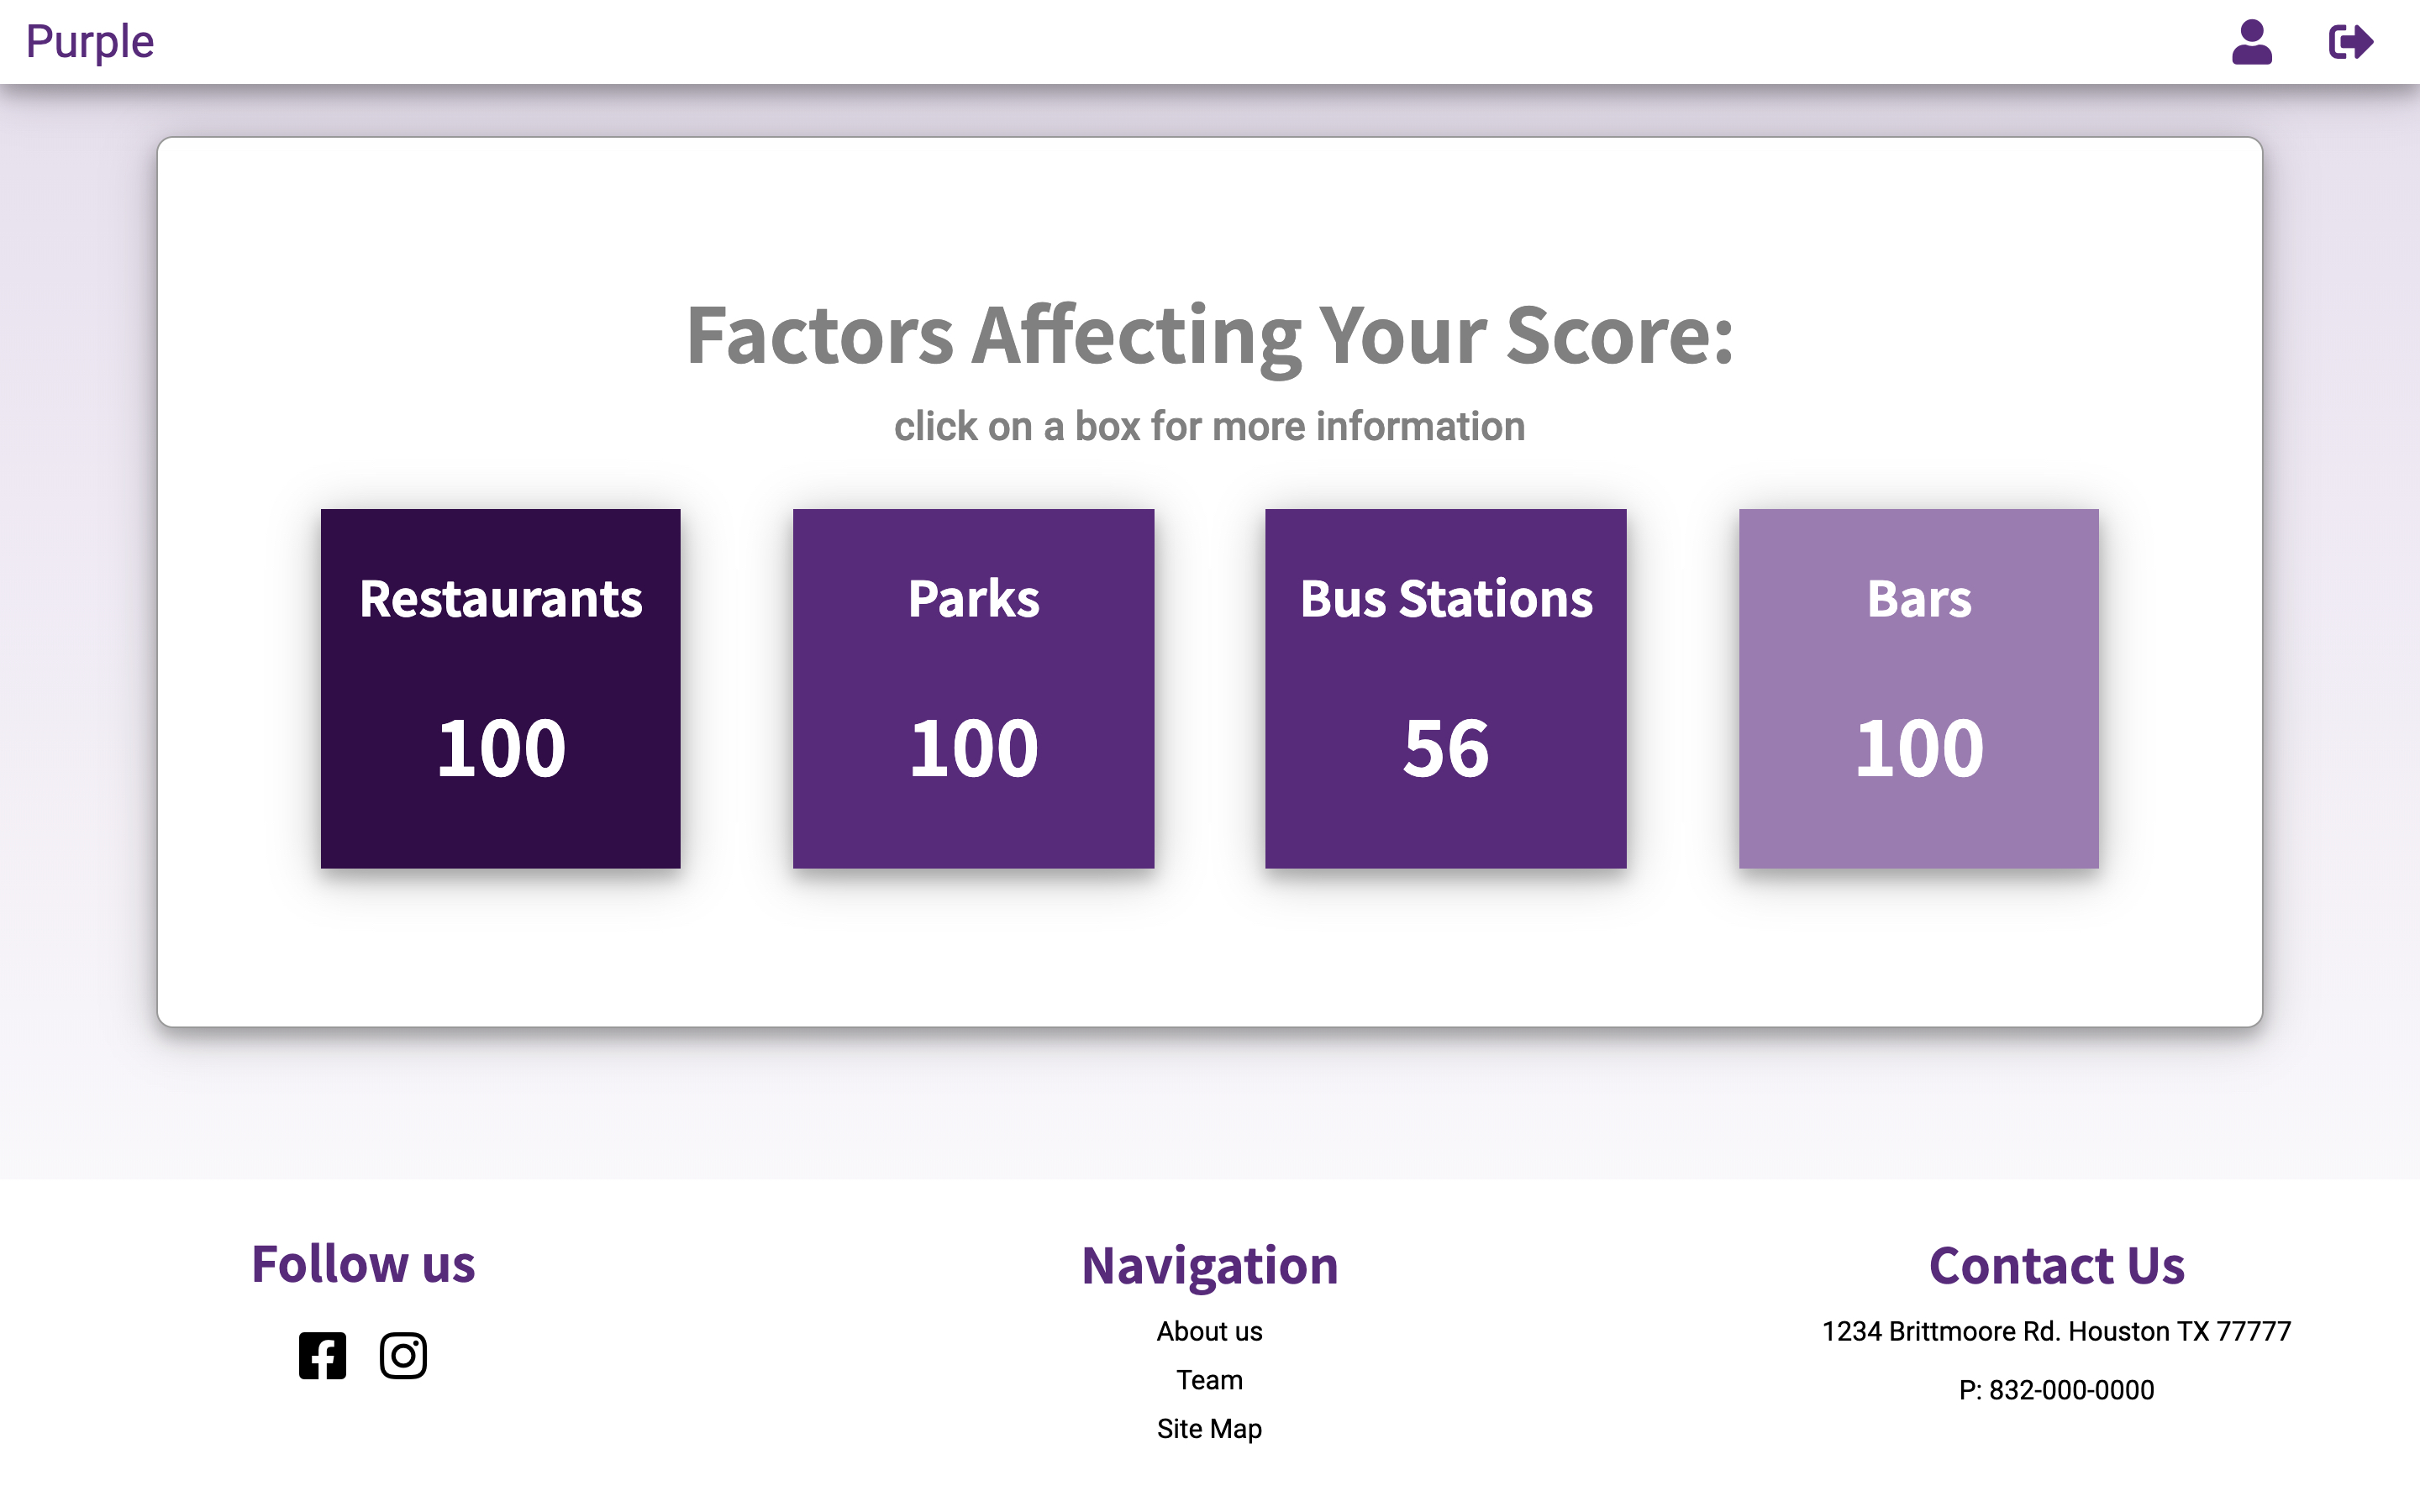Go to the About us link
This screenshot has height=1512, width=2420.
1209,1331
